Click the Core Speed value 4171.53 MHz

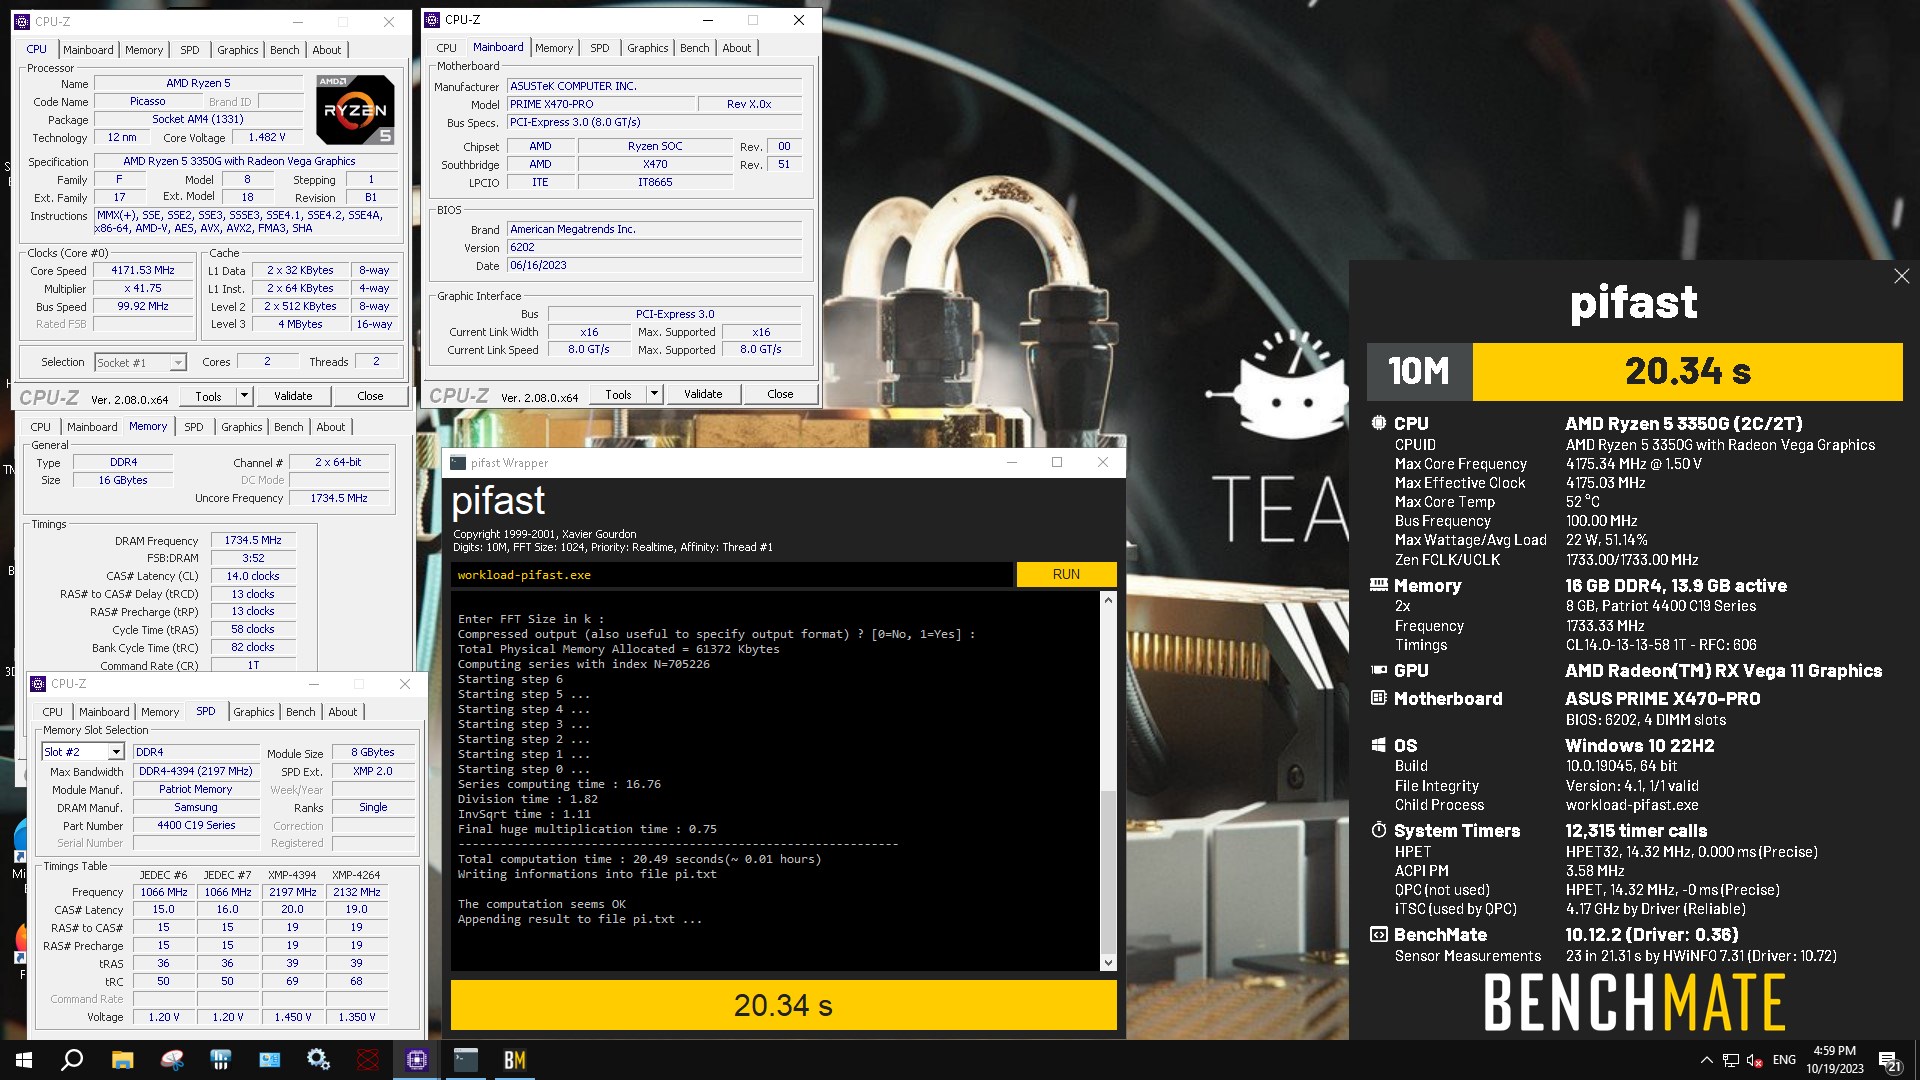[x=143, y=270]
